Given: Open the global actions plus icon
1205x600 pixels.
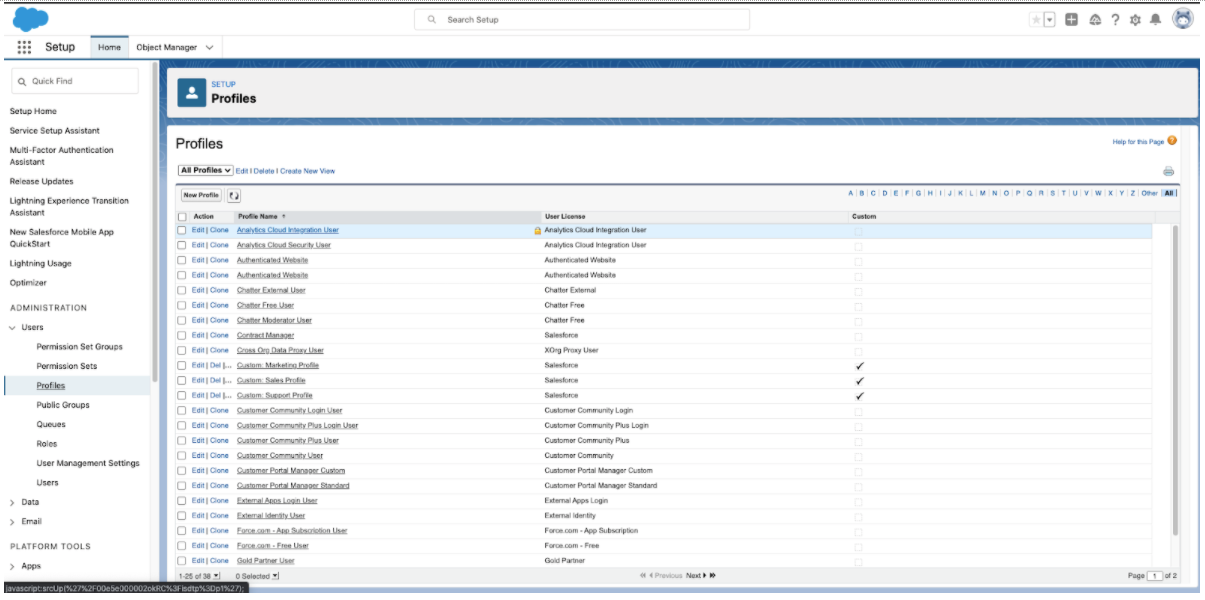Looking at the screenshot, I should (x=1072, y=20).
